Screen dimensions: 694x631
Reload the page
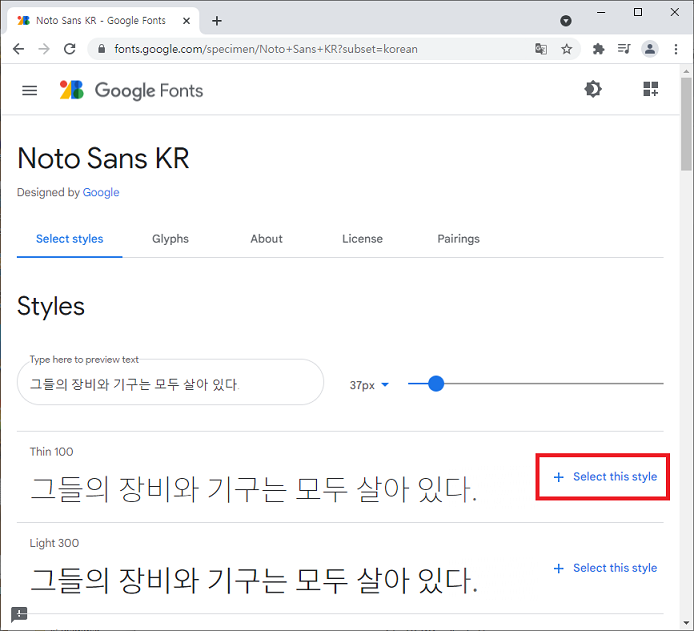[x=70, y=49]
